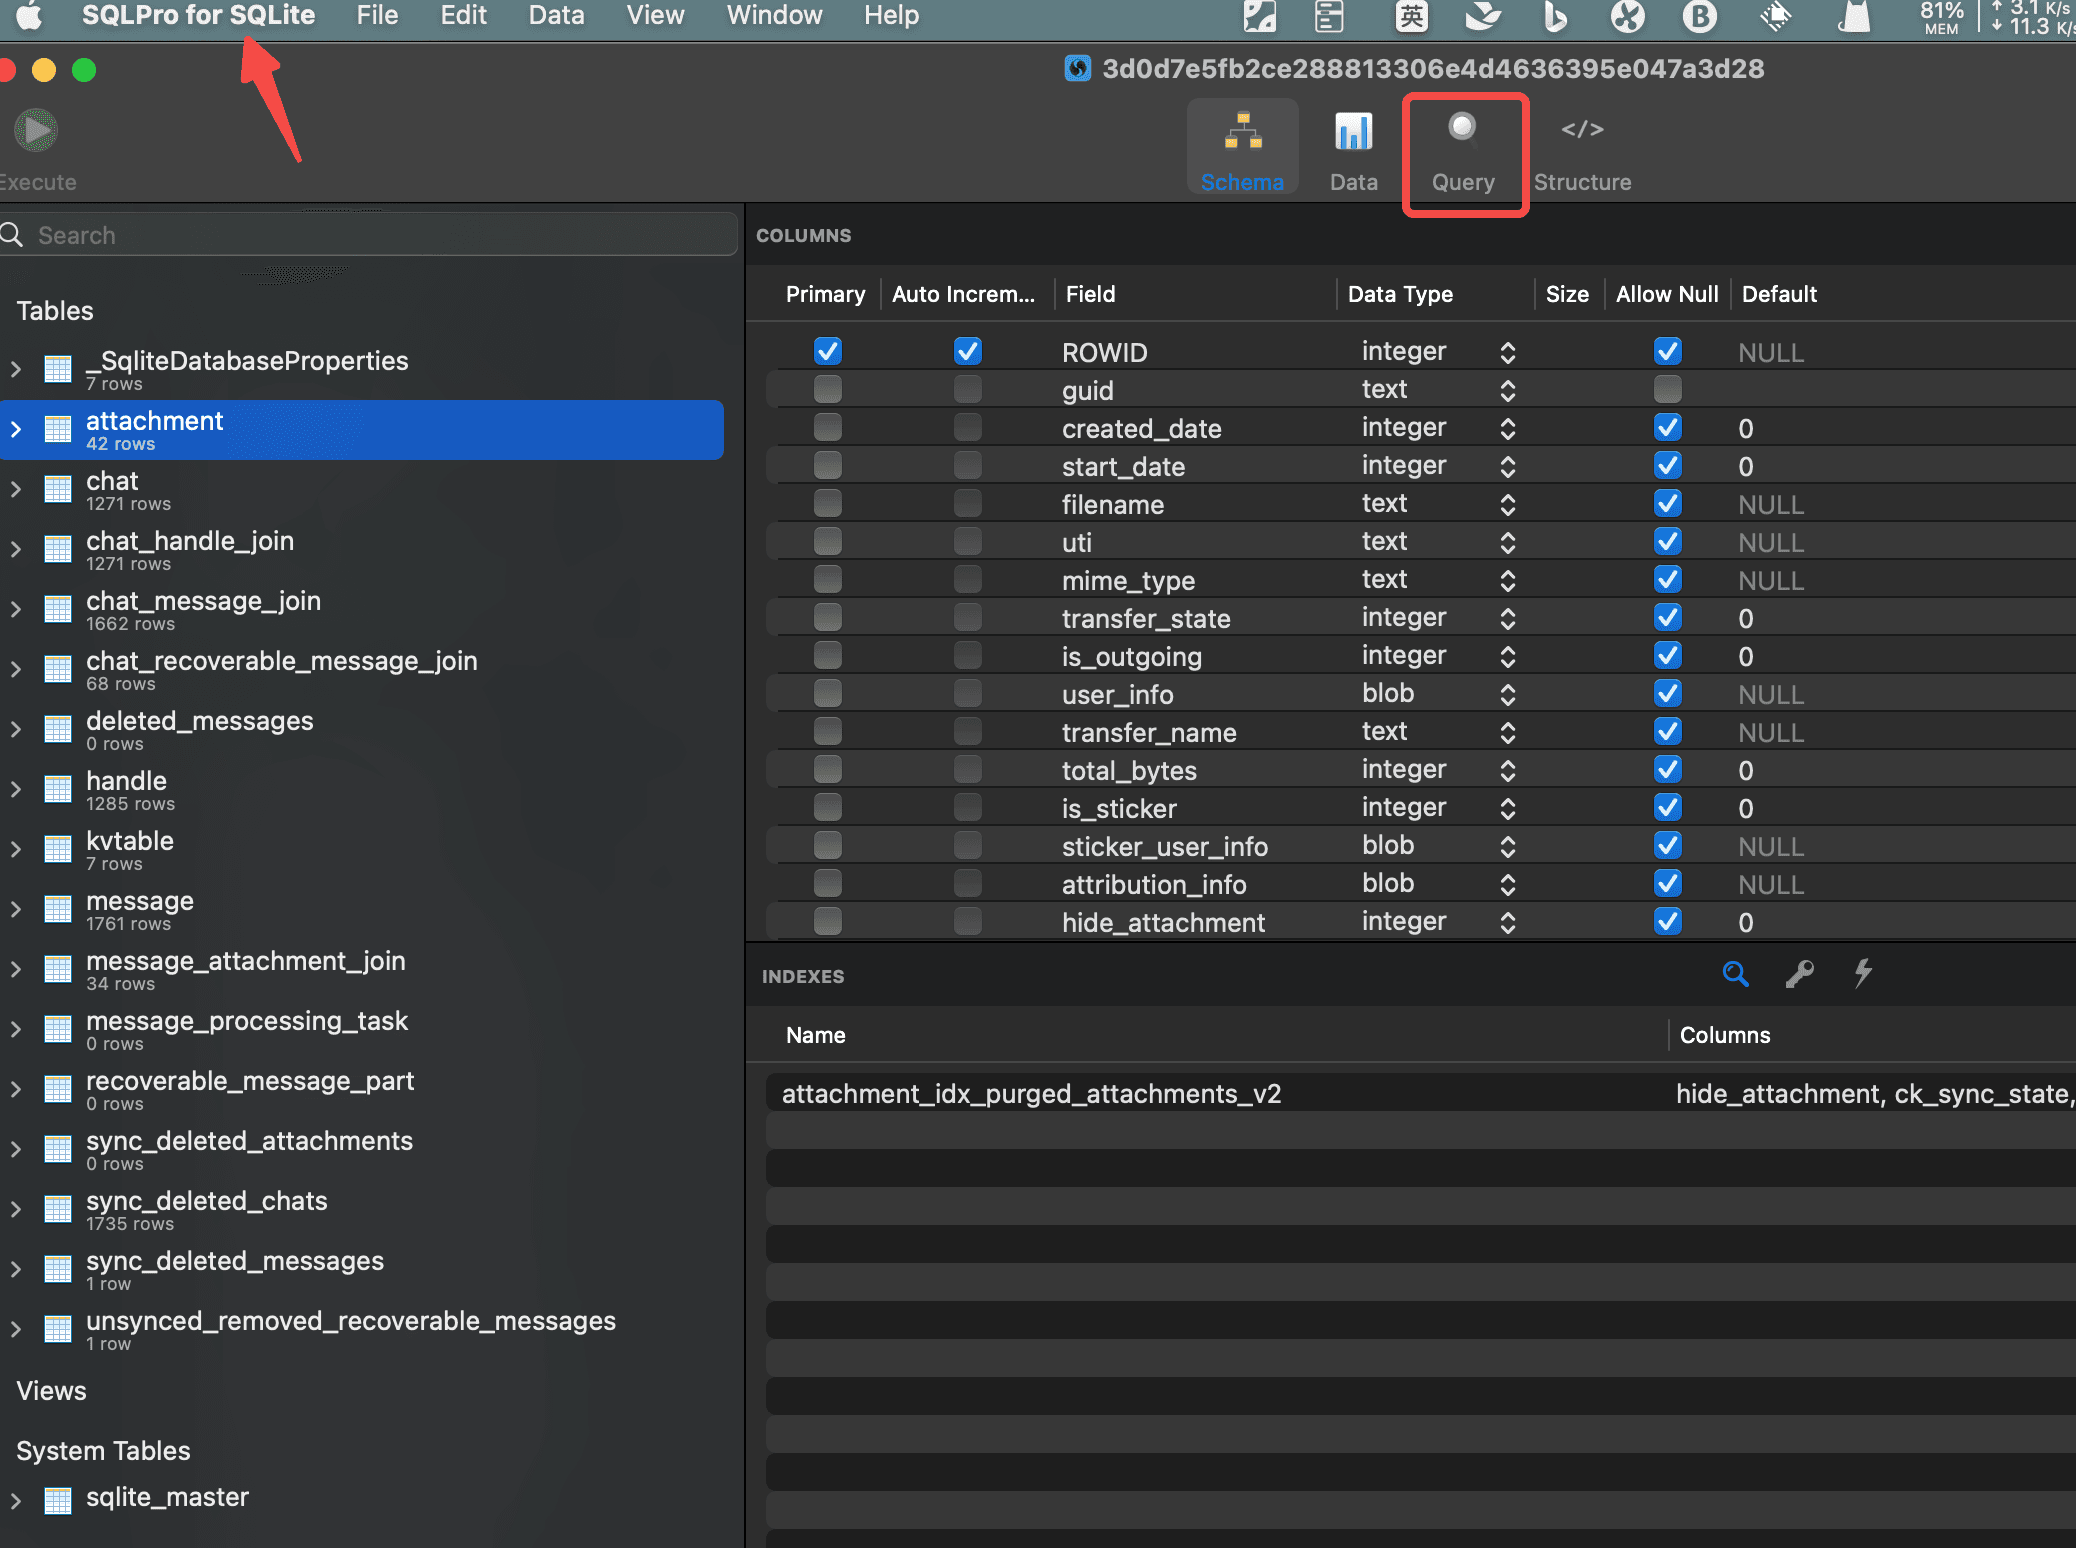The height and width of the screenshot is (1548, 2076).
Task: Enable Allow Null checkbox for guid field
Action: coord(1668,389)
